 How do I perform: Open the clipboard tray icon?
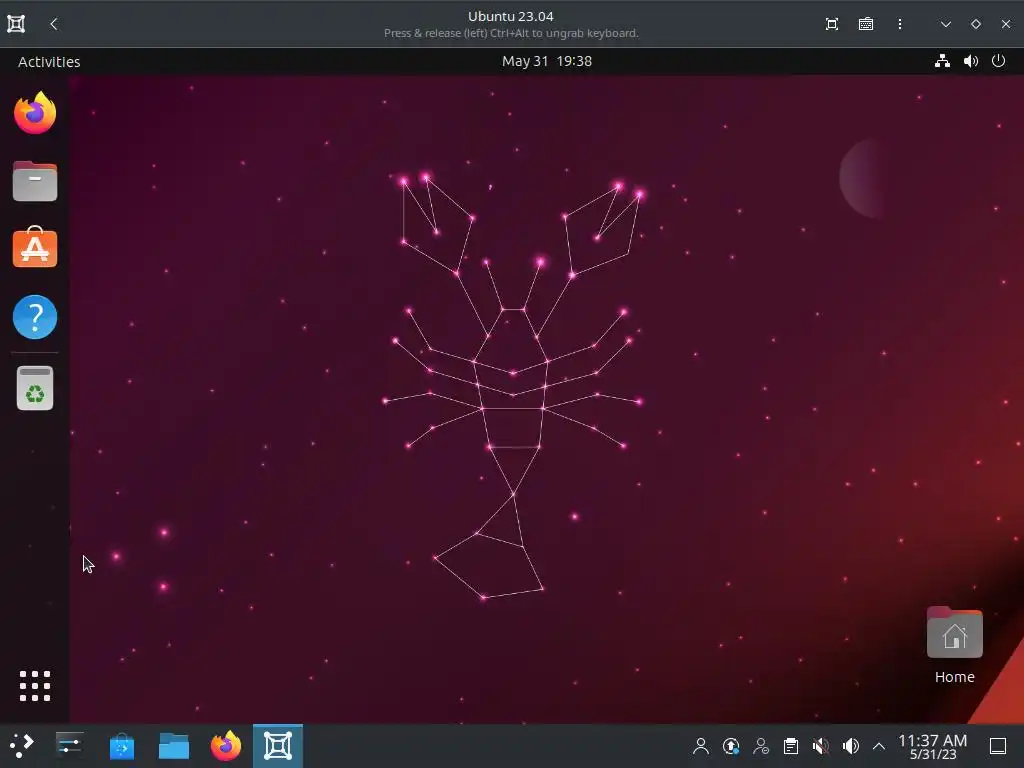click(790, 746)
